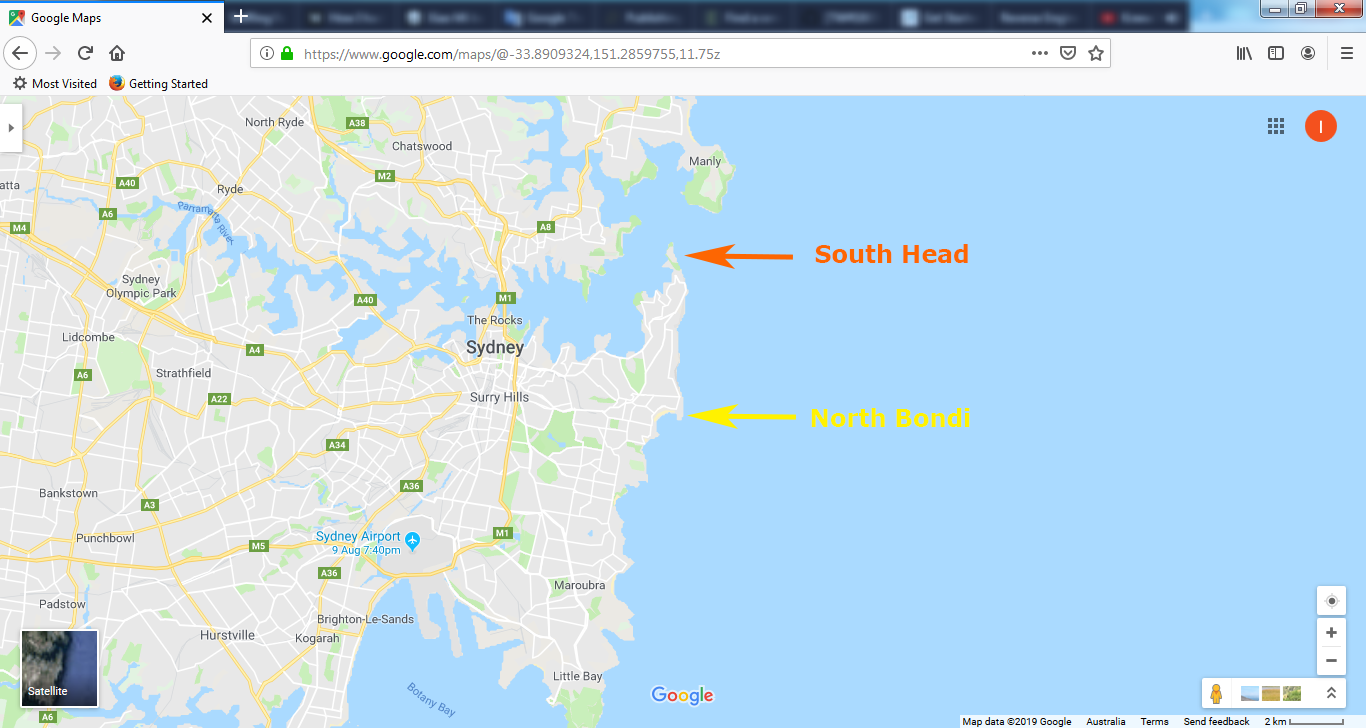Image resolution: width=1366 pixels, height=728 pixels.
Task: Click the Google apps grid icon
Action: click(1276, 126)
